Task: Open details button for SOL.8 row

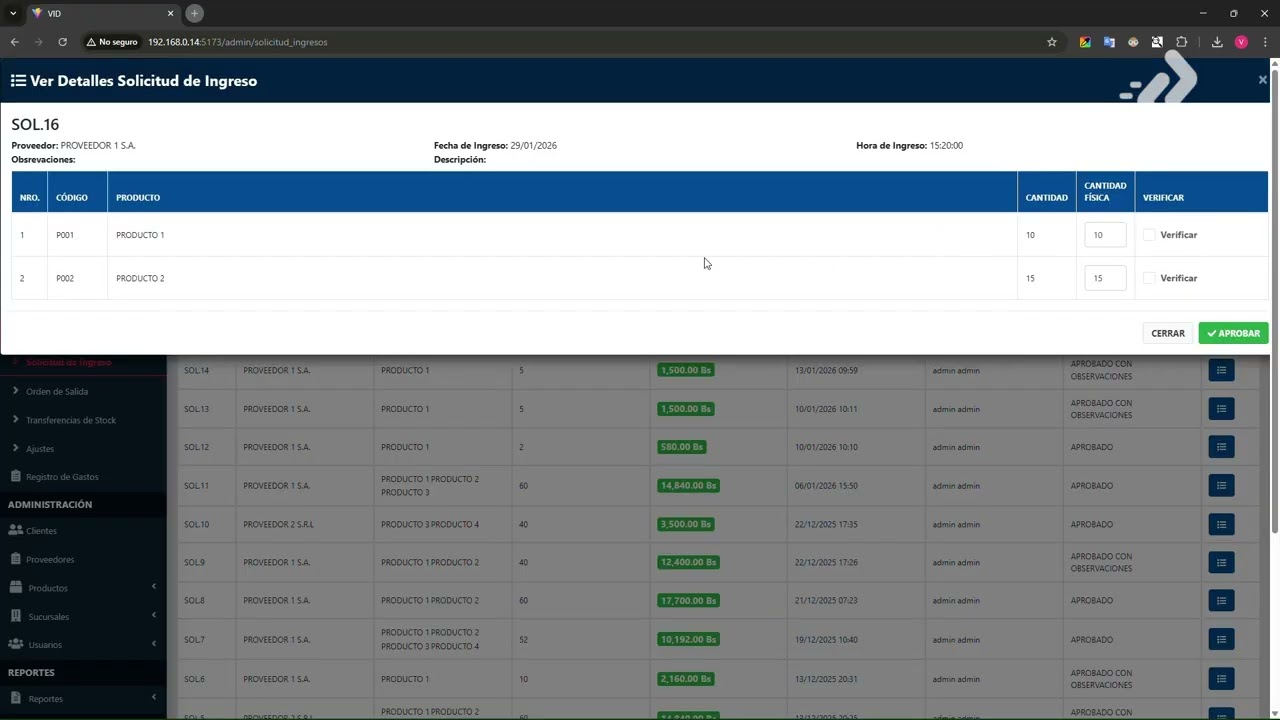Action: tap(1221, 601)
